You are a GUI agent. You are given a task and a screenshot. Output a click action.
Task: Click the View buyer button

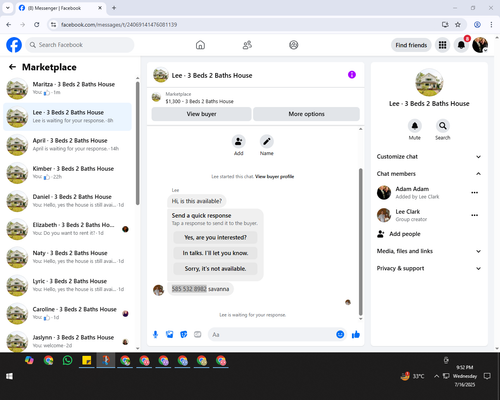point(201,114)
